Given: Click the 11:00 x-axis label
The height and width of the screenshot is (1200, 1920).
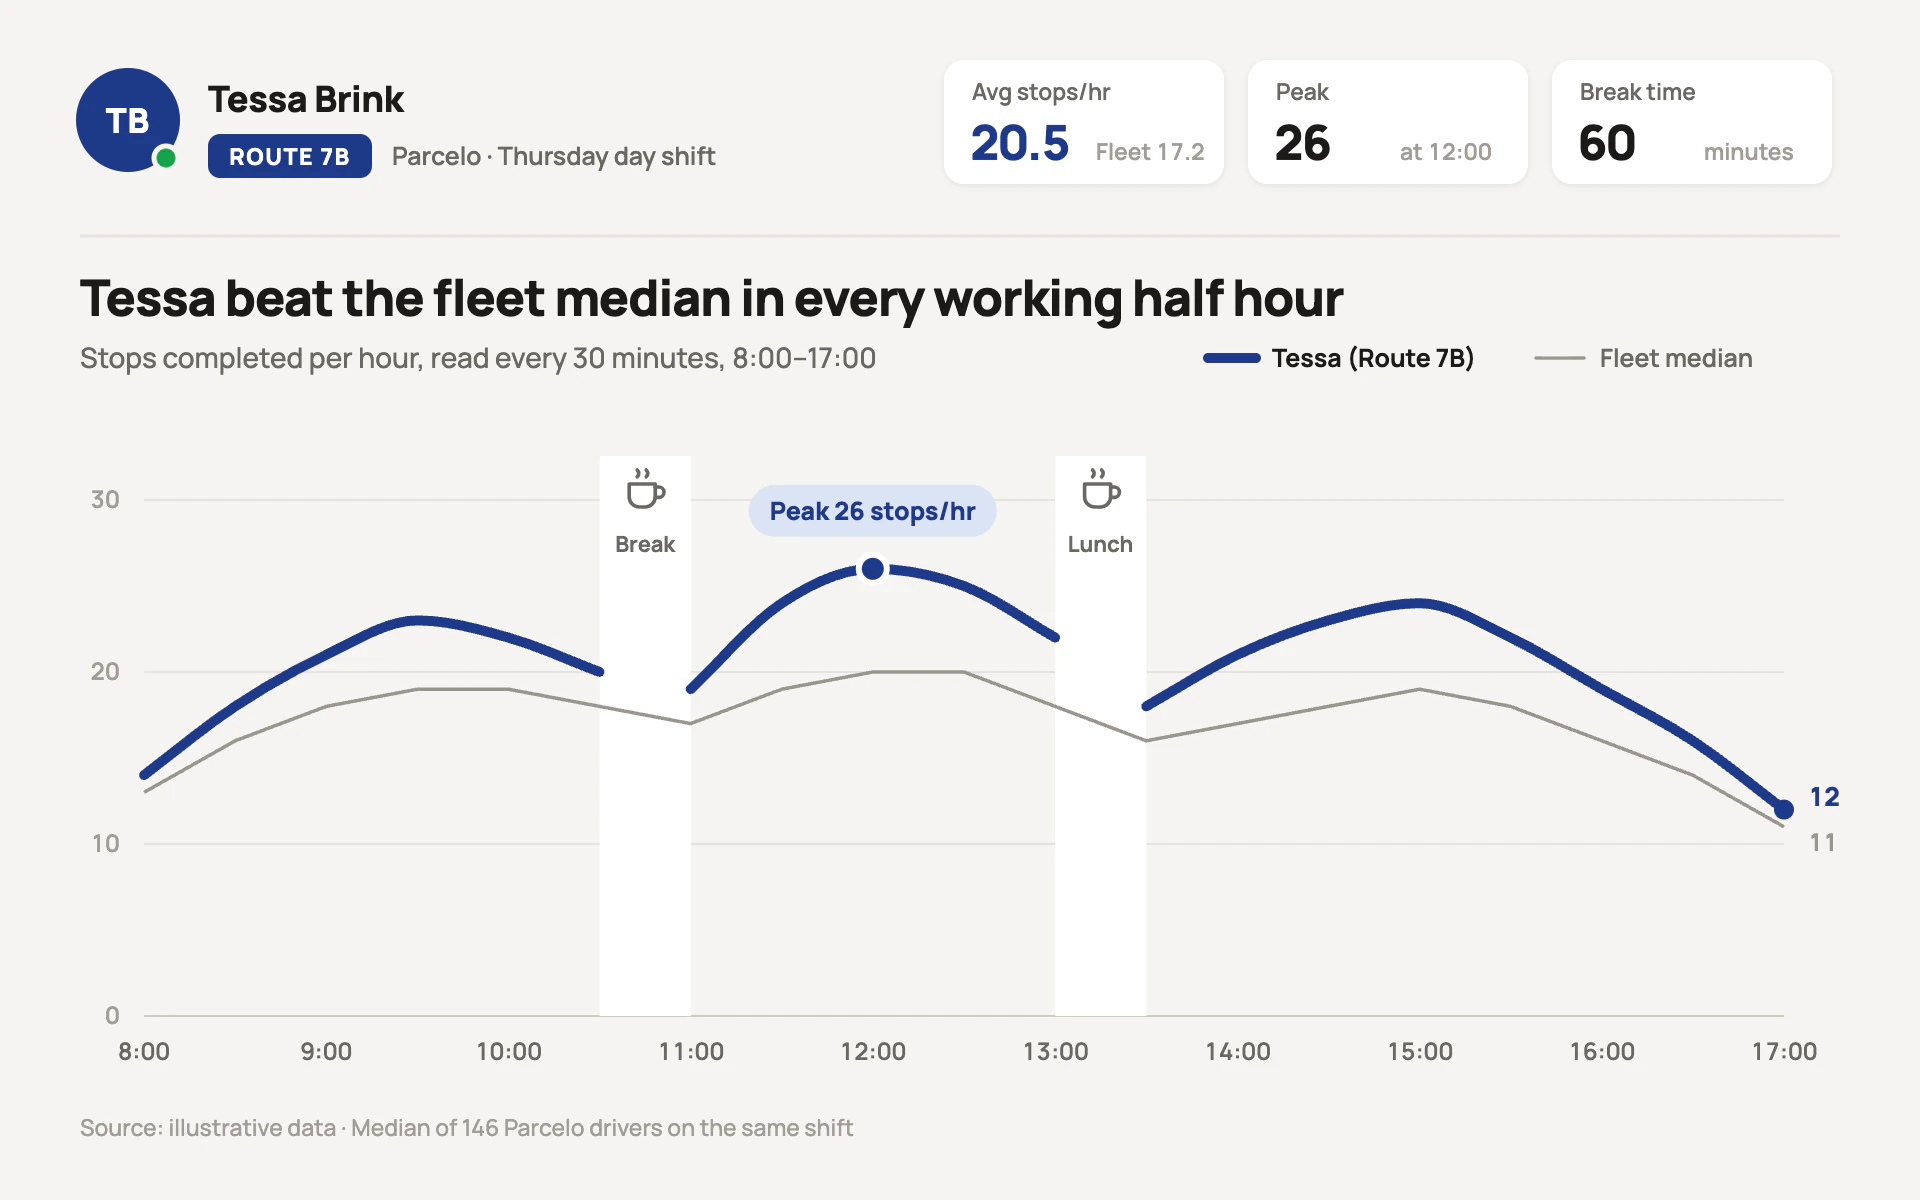Looking at the screenshot, I should point(691,1051).
